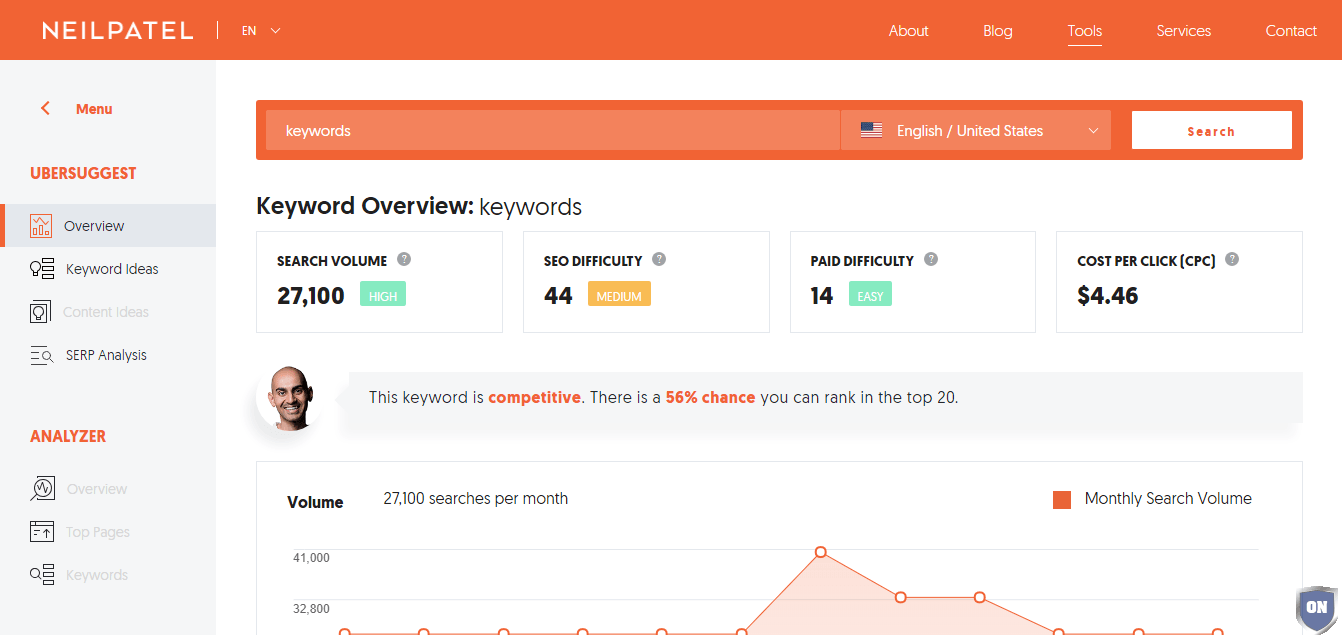This screenshot has width=1342, height=635.
Task: Click the '56% chance' highlighted text
Action: coord(710,397)
